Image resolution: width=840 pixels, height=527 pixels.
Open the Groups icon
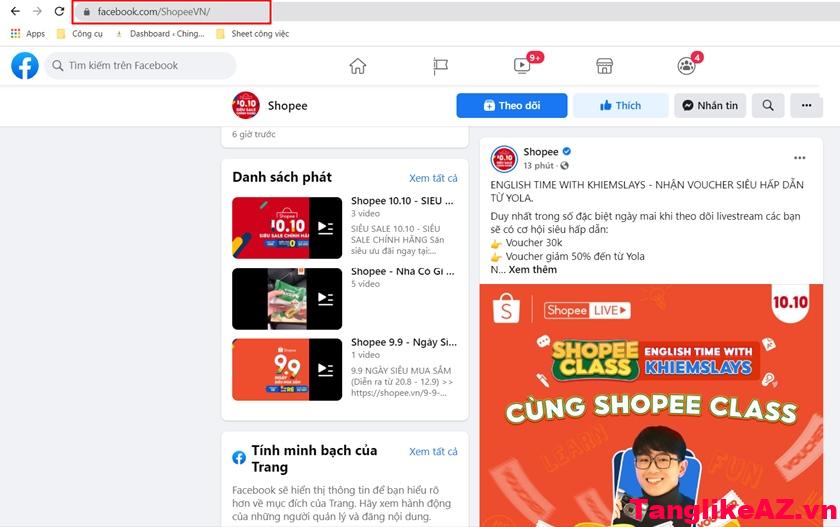pyautogui.click(x=686, y=66)
